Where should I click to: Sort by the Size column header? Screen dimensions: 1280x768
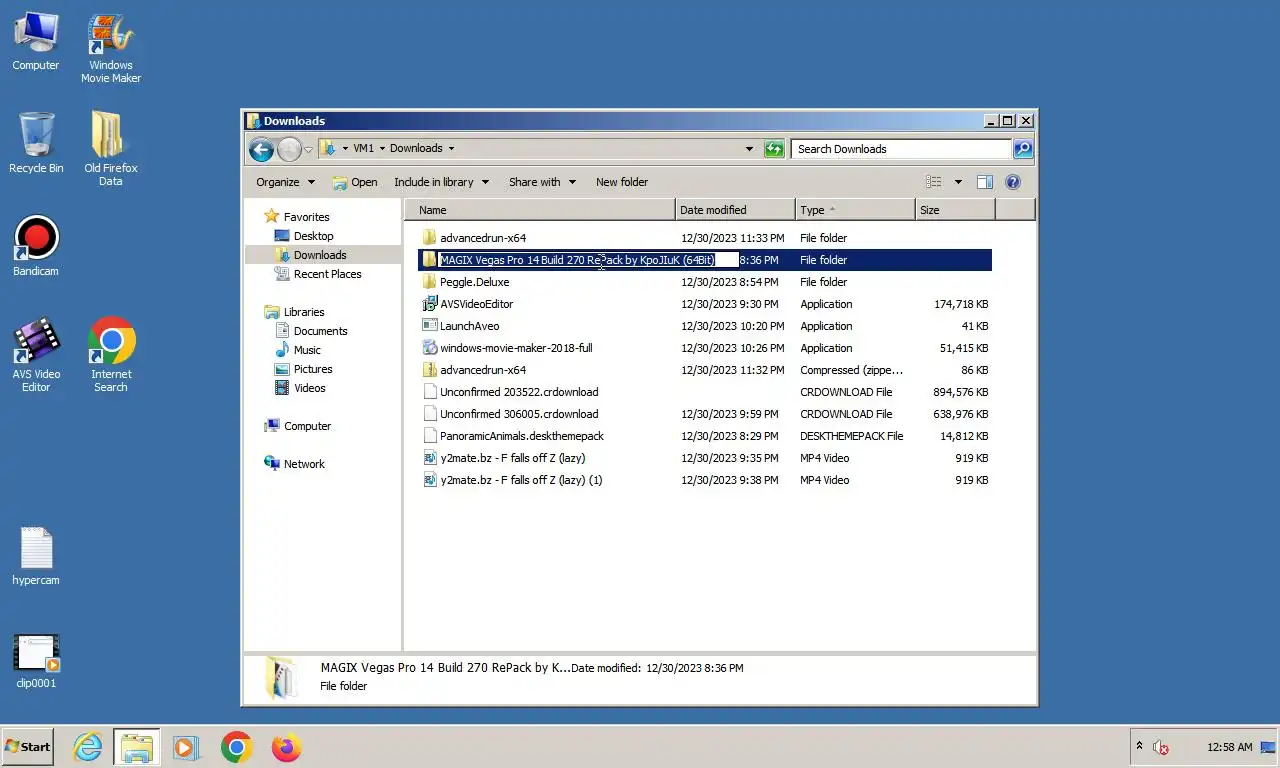[x=955, y=210]
